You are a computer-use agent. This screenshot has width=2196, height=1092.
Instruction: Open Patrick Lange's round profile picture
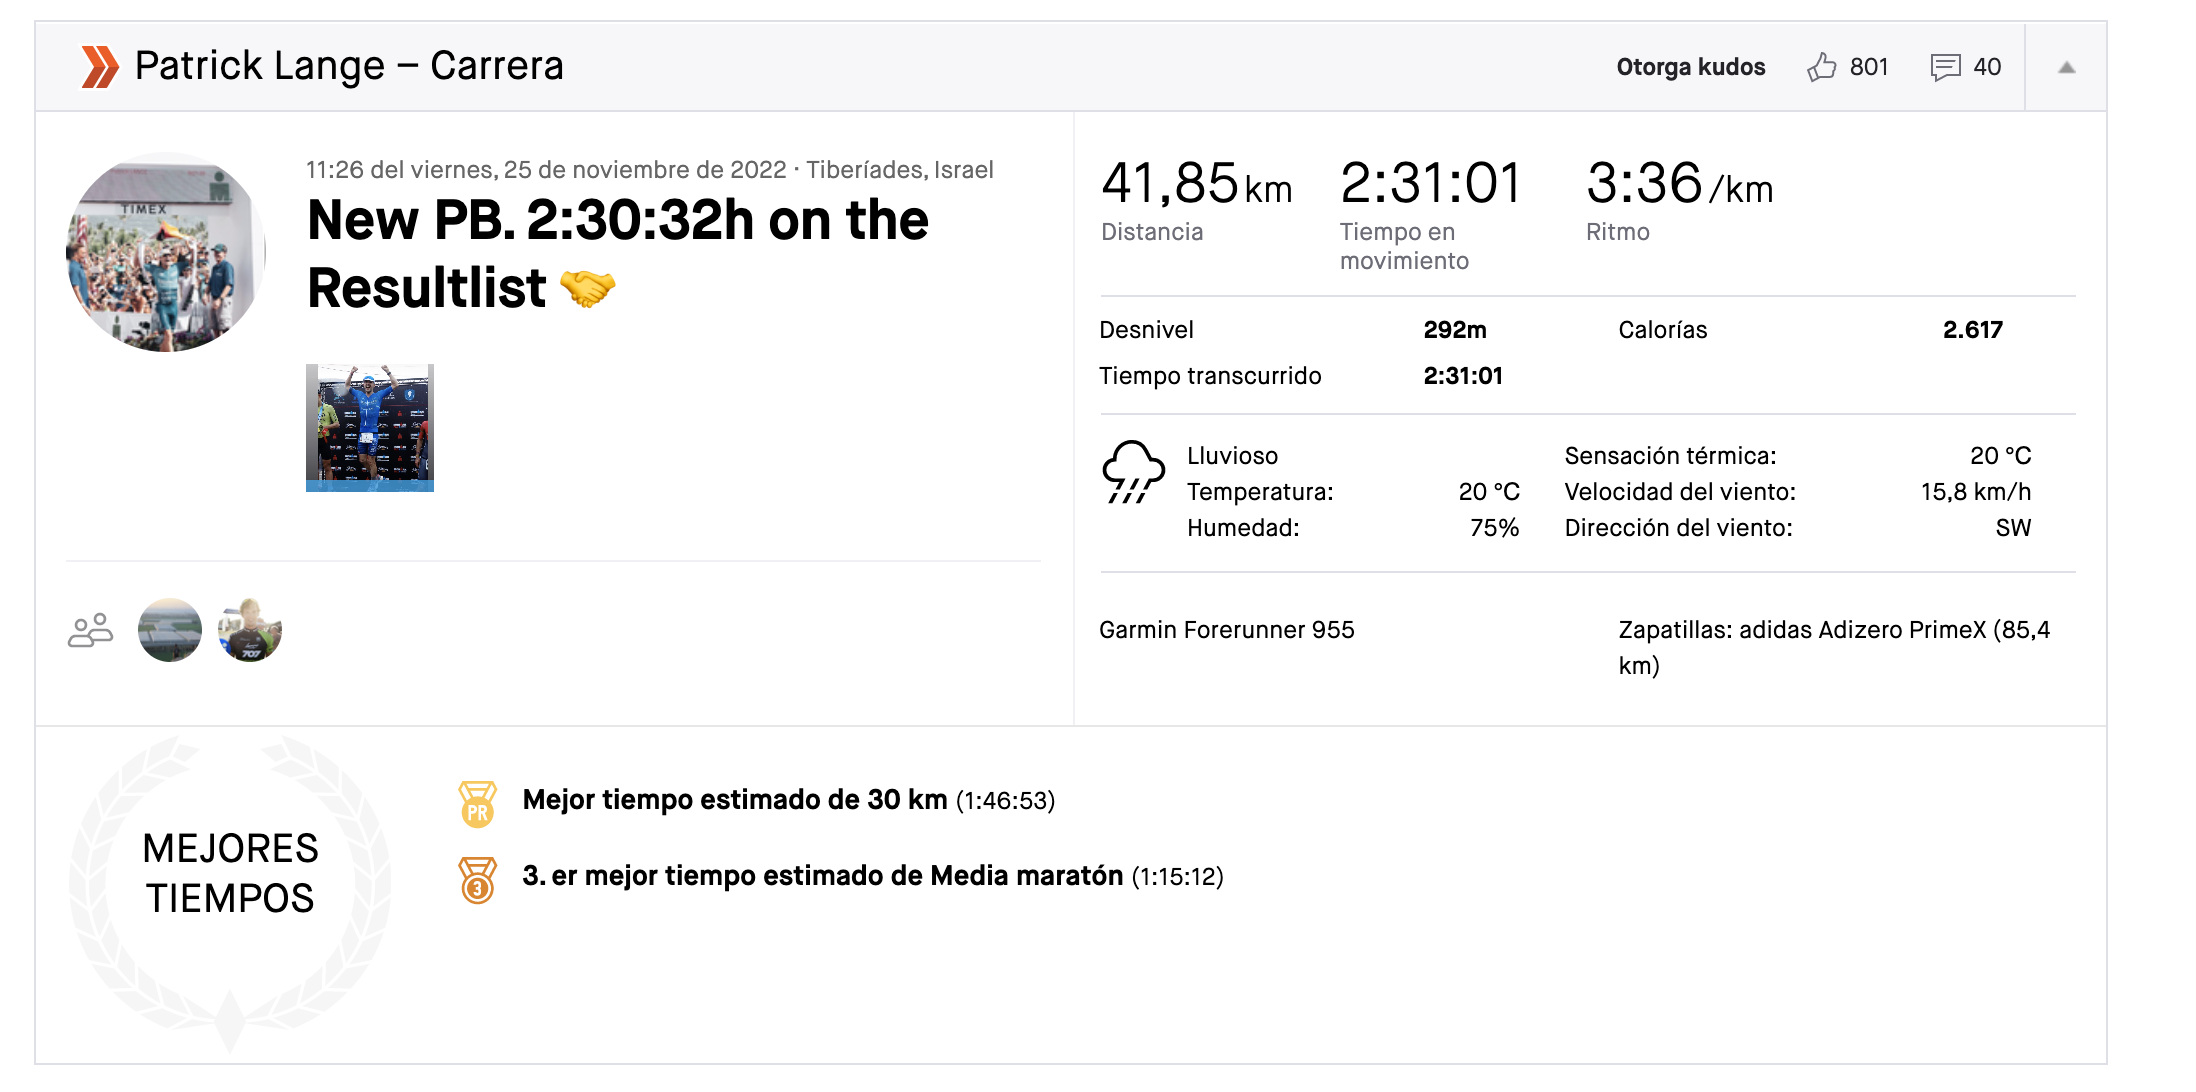point(166,252)
